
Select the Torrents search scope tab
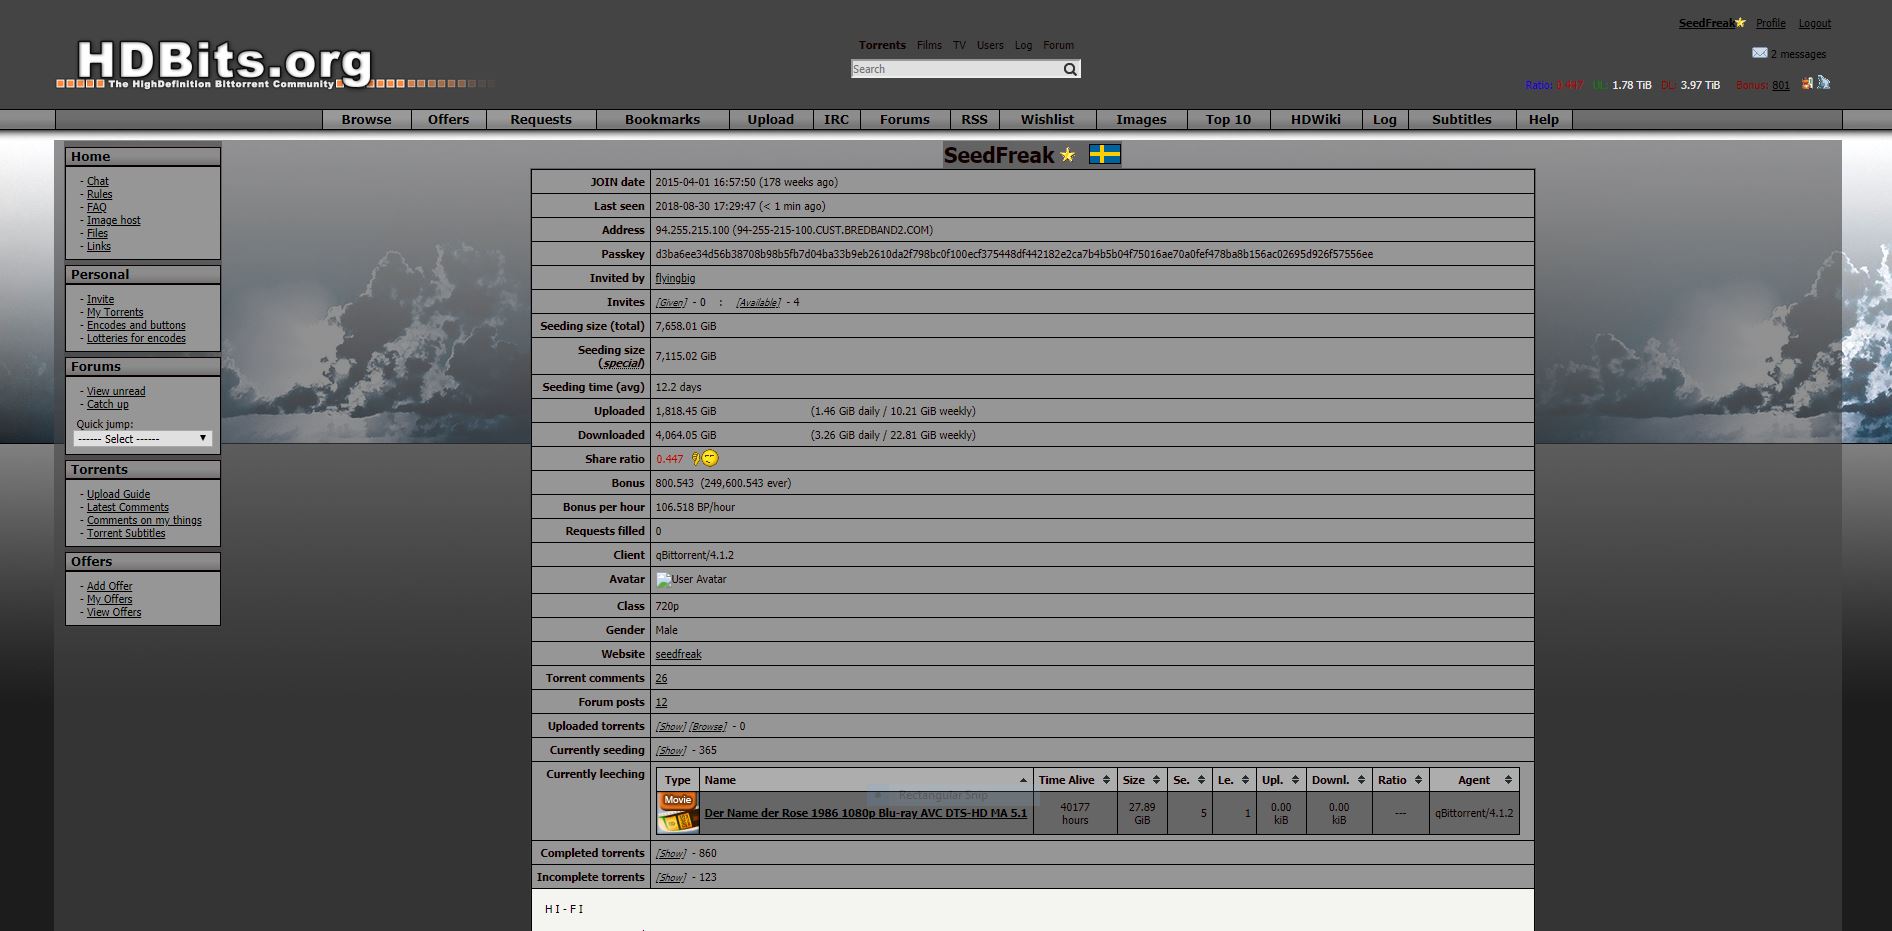[882, 45]
